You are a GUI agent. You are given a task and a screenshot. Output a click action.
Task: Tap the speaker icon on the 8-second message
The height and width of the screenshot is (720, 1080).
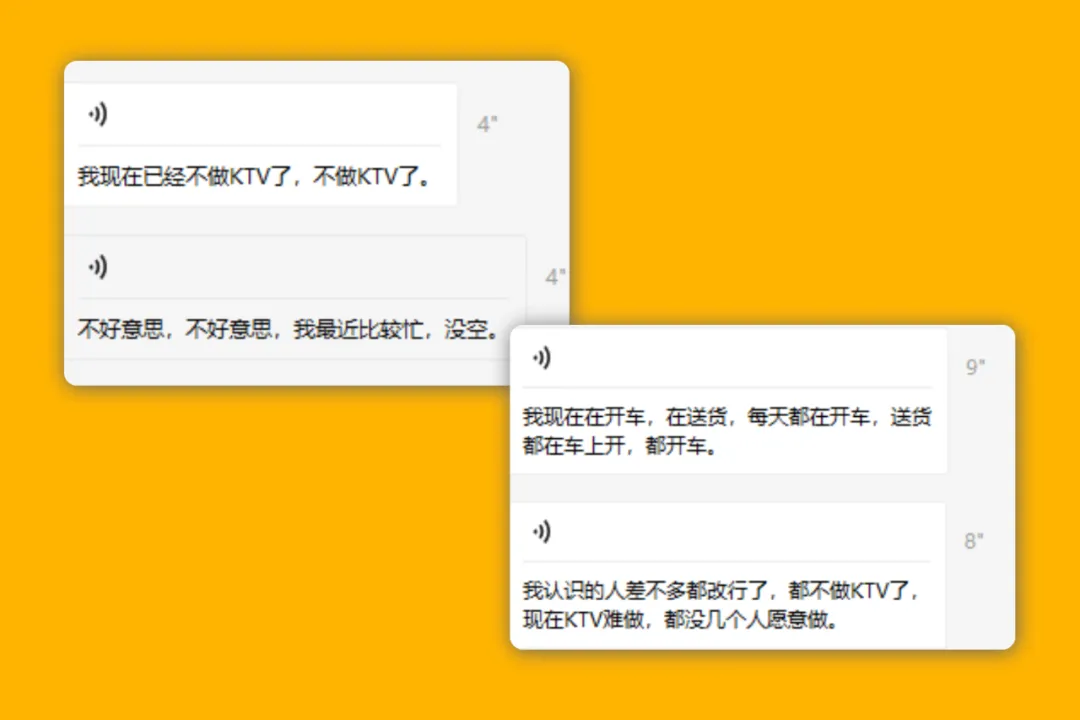541,531
